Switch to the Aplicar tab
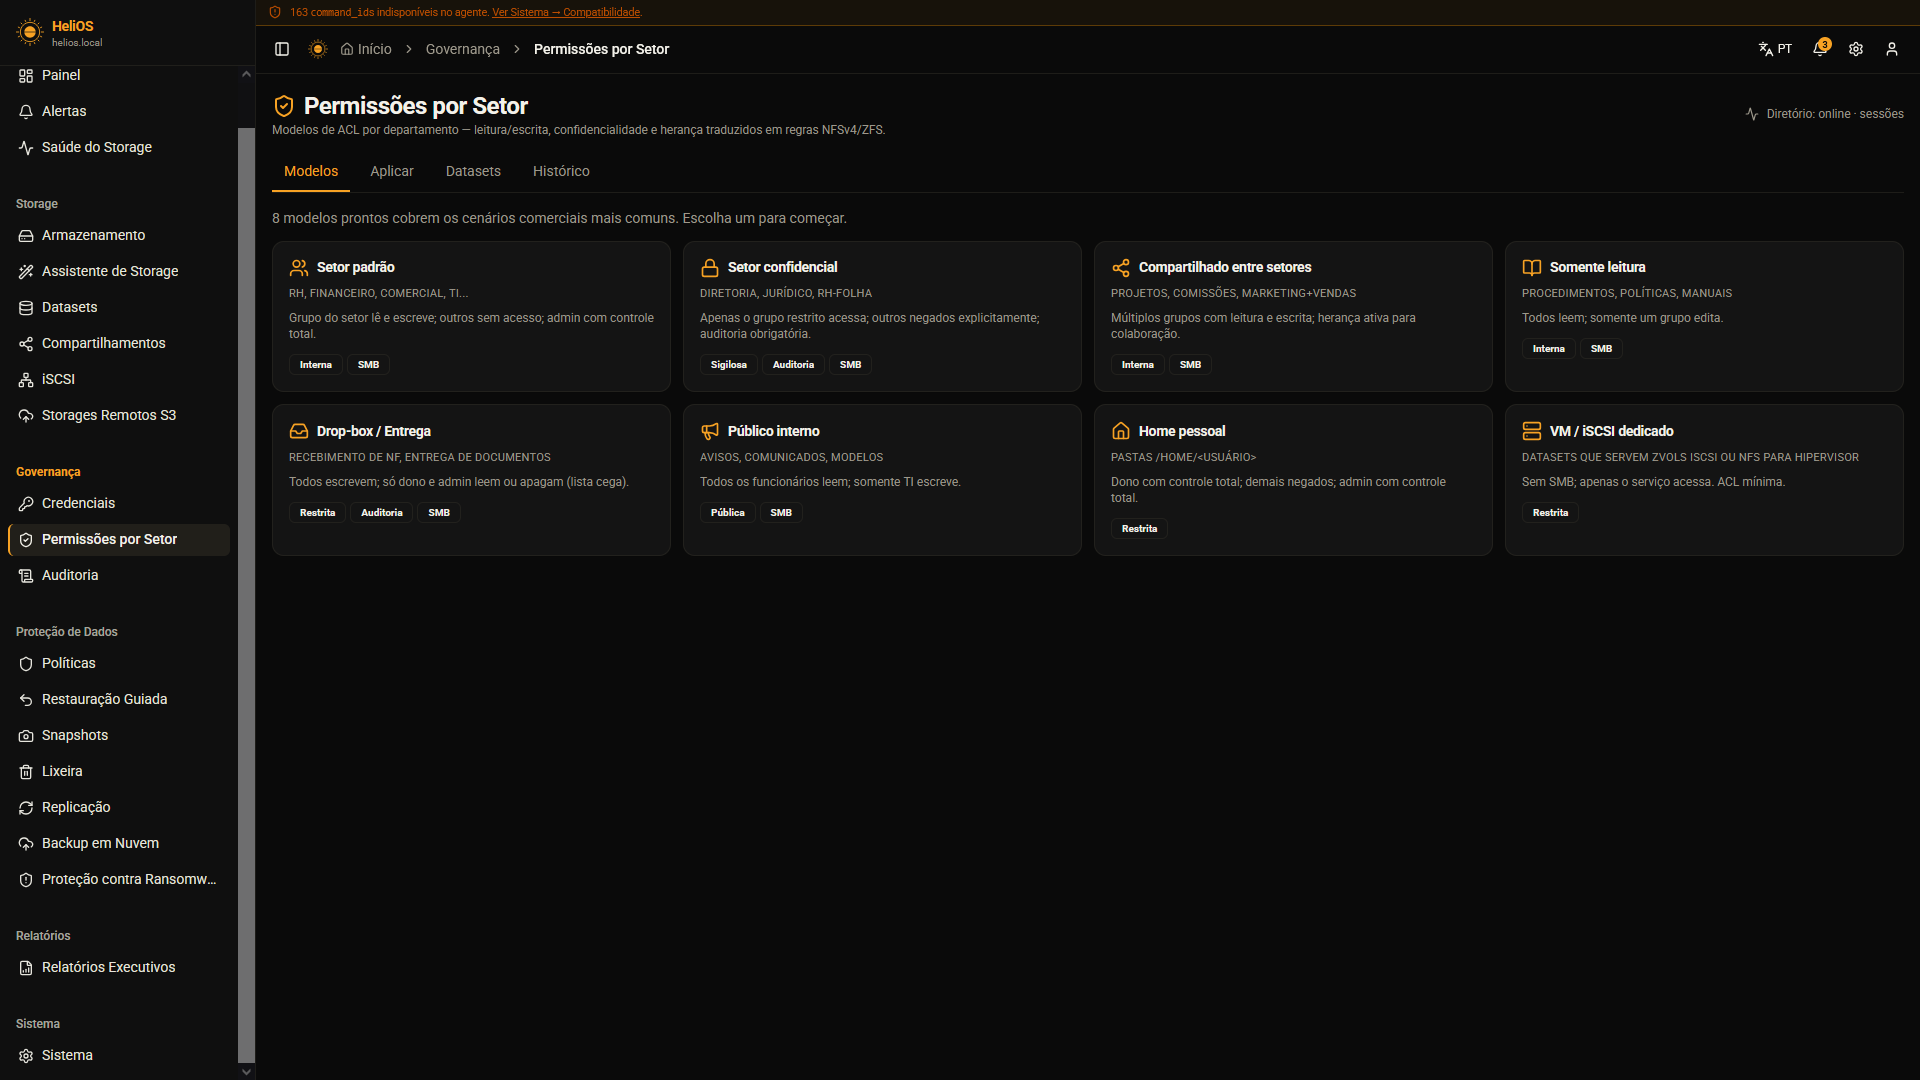 click(x=392, y=171)
